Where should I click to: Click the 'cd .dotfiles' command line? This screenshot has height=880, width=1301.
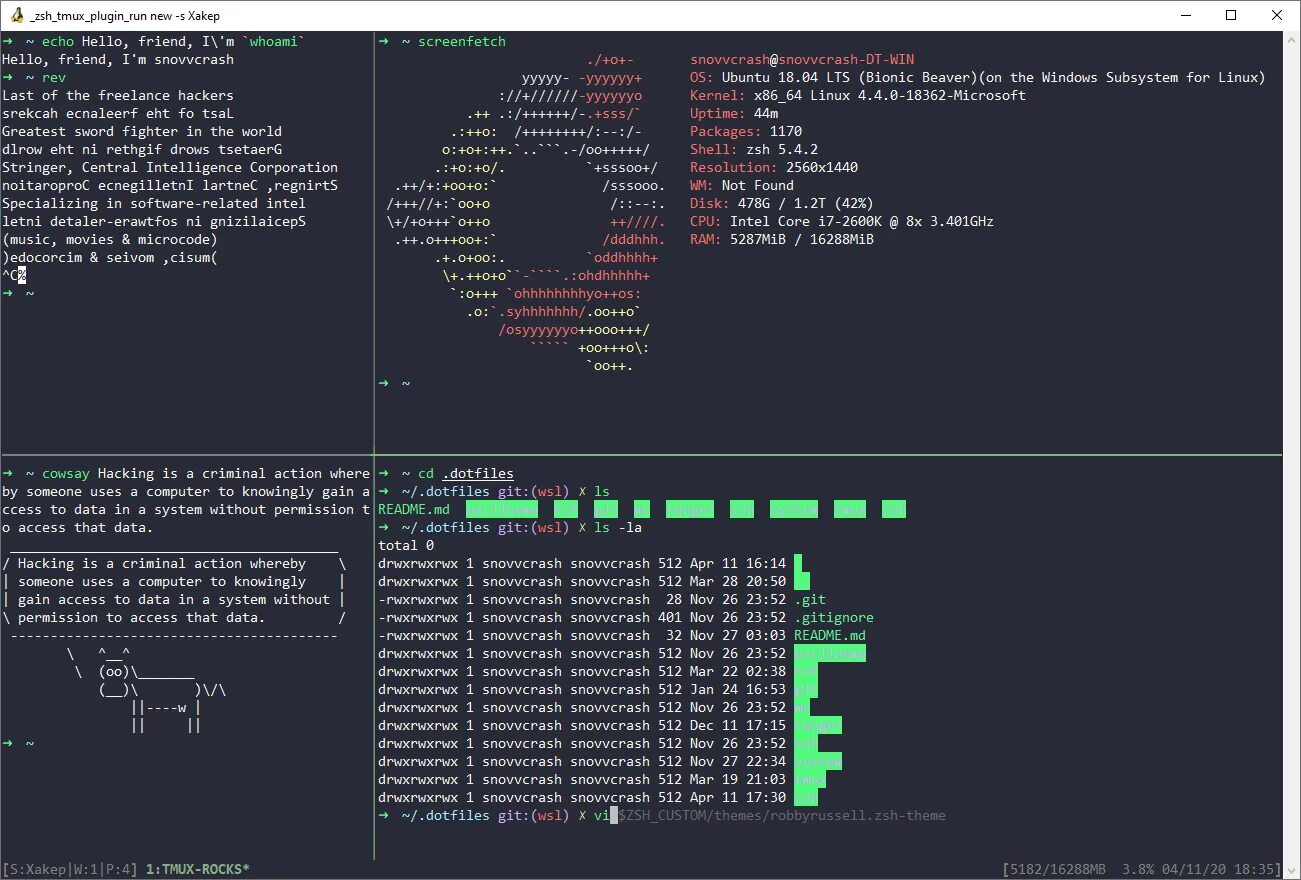point(446,473)
